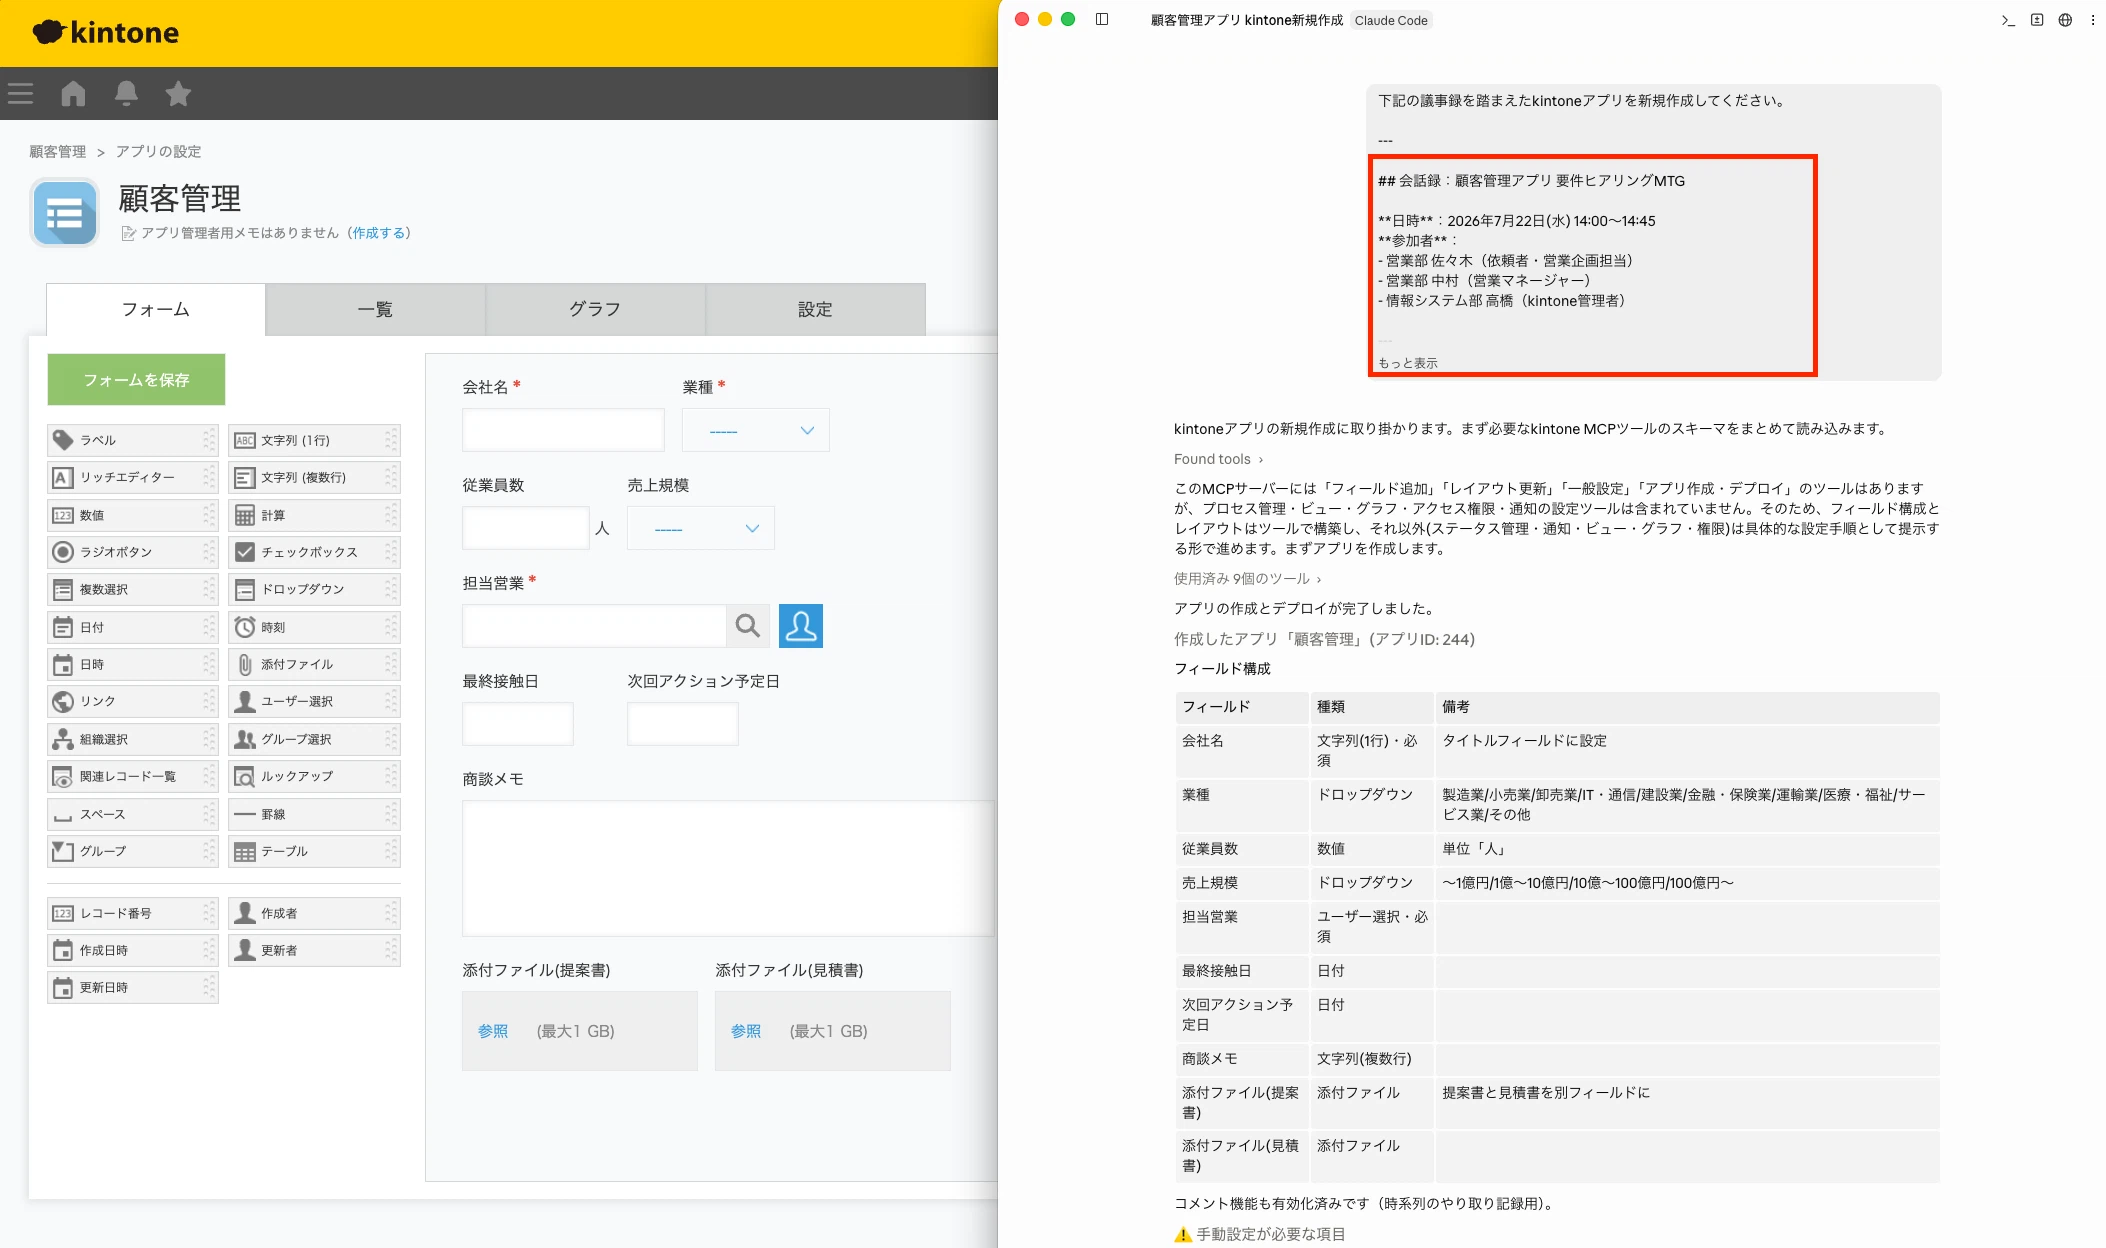This screenshot has width=2106, height=1248.
Task: Select the テーブル field item
Action: [314, 851]
